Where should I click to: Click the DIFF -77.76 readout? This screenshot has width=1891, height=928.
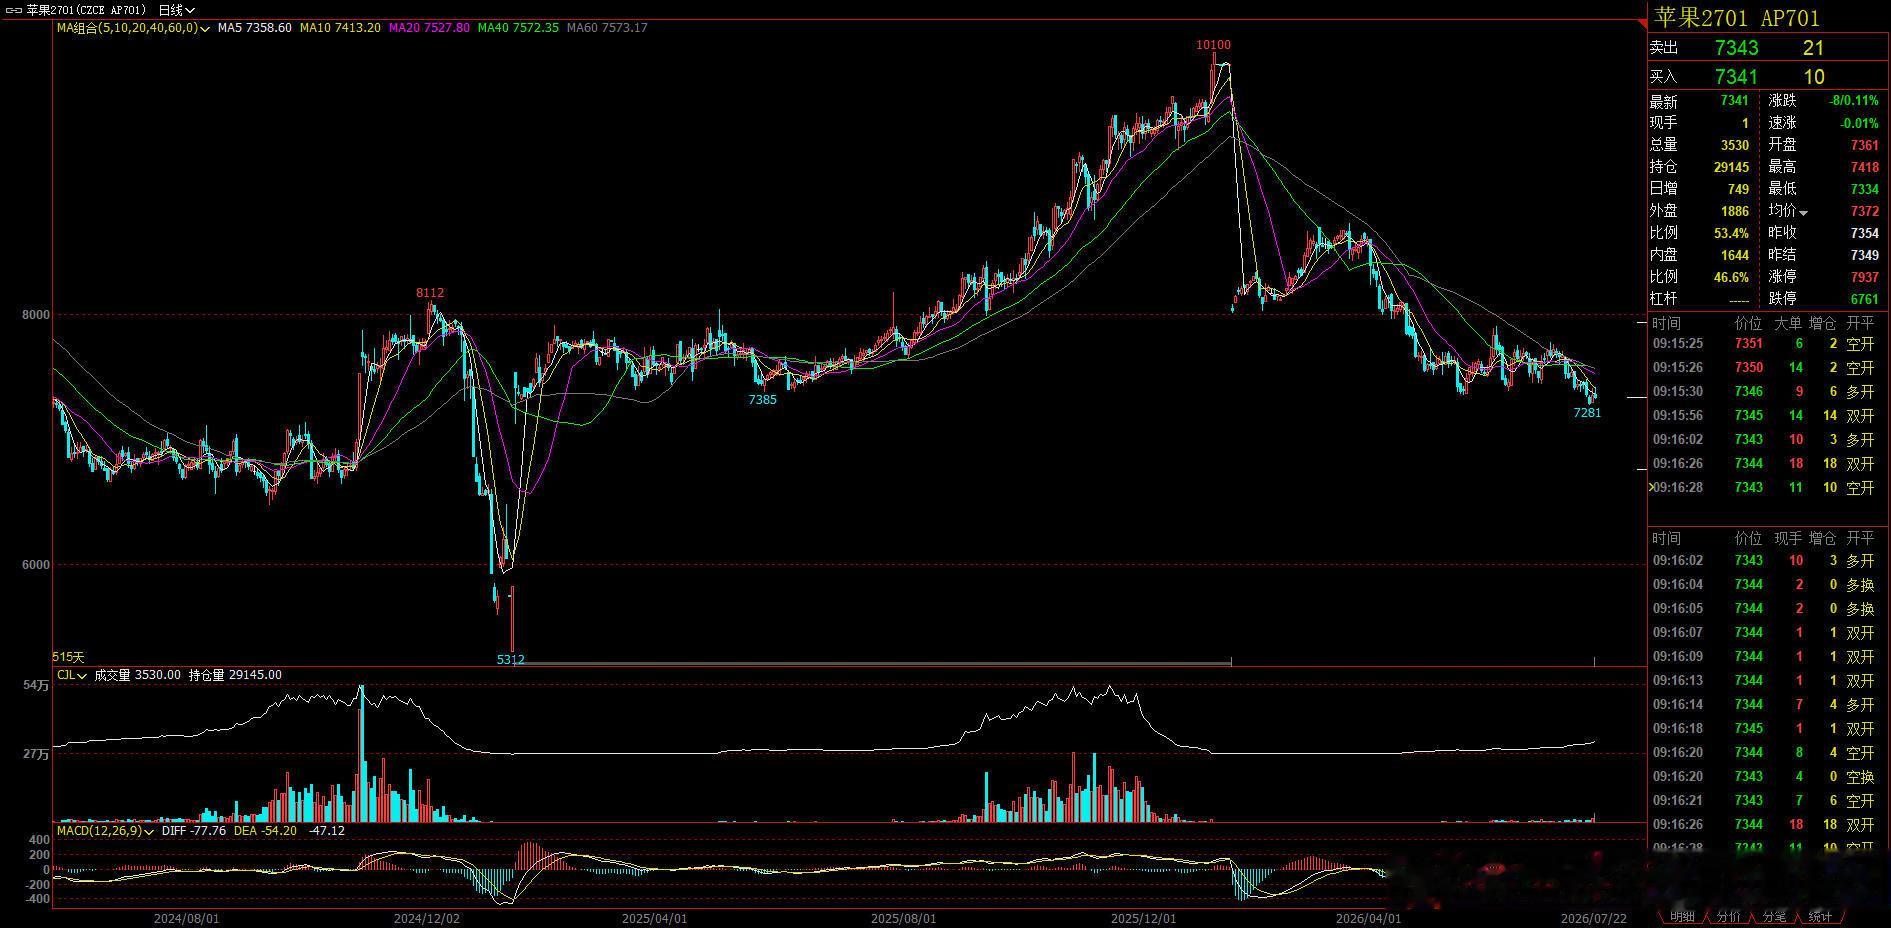(194, 831)
